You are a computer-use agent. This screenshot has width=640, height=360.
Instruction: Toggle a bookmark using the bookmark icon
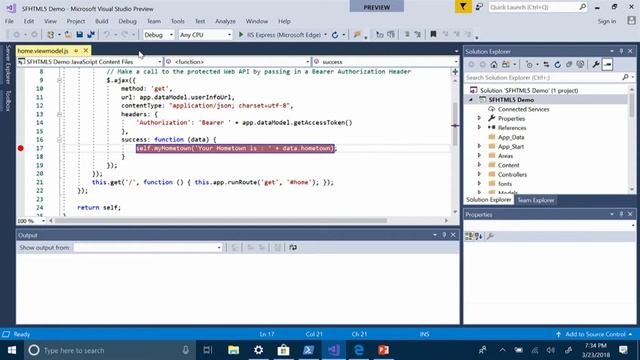click(433, 35)
